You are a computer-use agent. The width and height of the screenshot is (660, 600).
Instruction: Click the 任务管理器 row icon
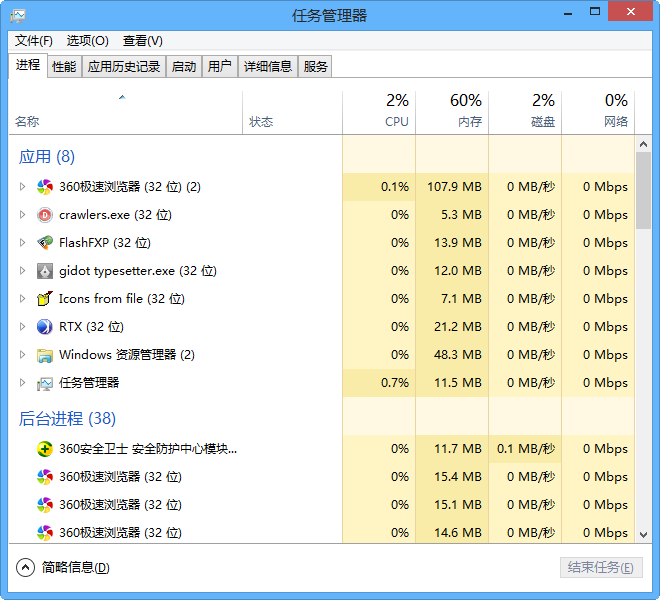point(45,383)
